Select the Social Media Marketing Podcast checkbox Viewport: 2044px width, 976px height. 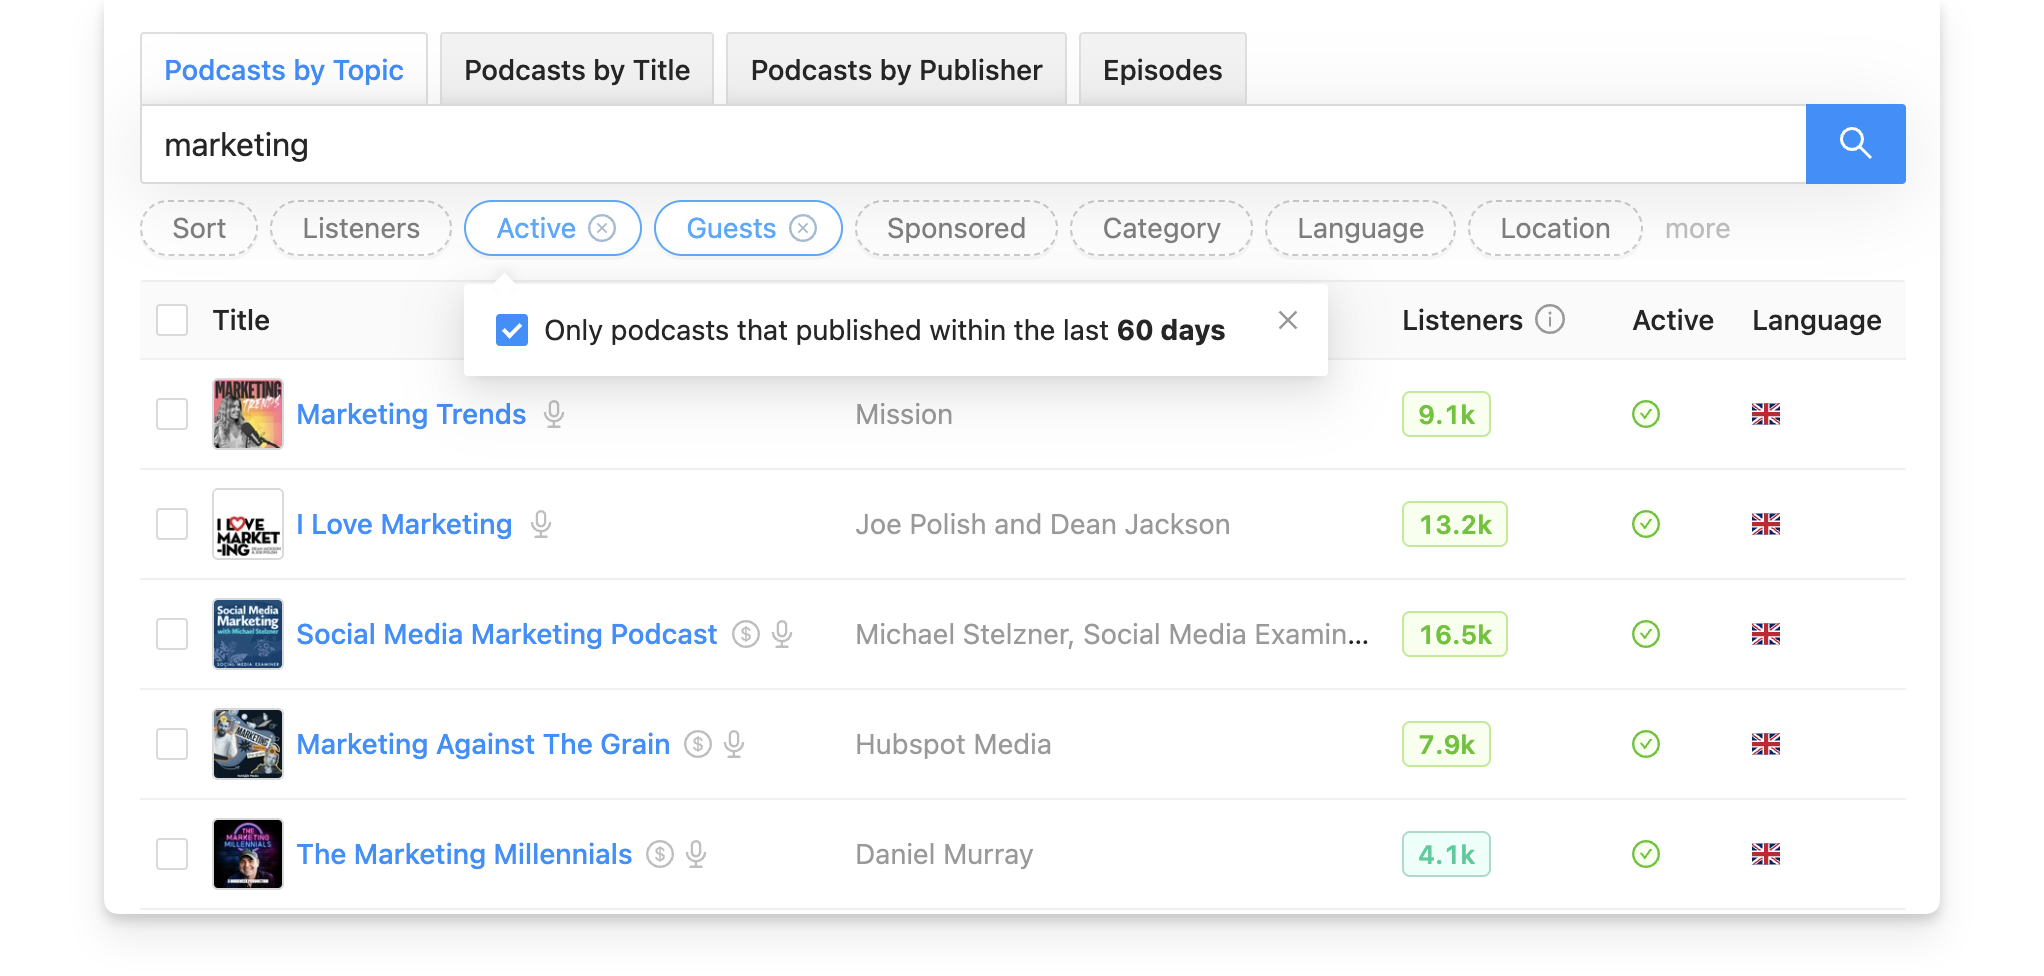172,634
